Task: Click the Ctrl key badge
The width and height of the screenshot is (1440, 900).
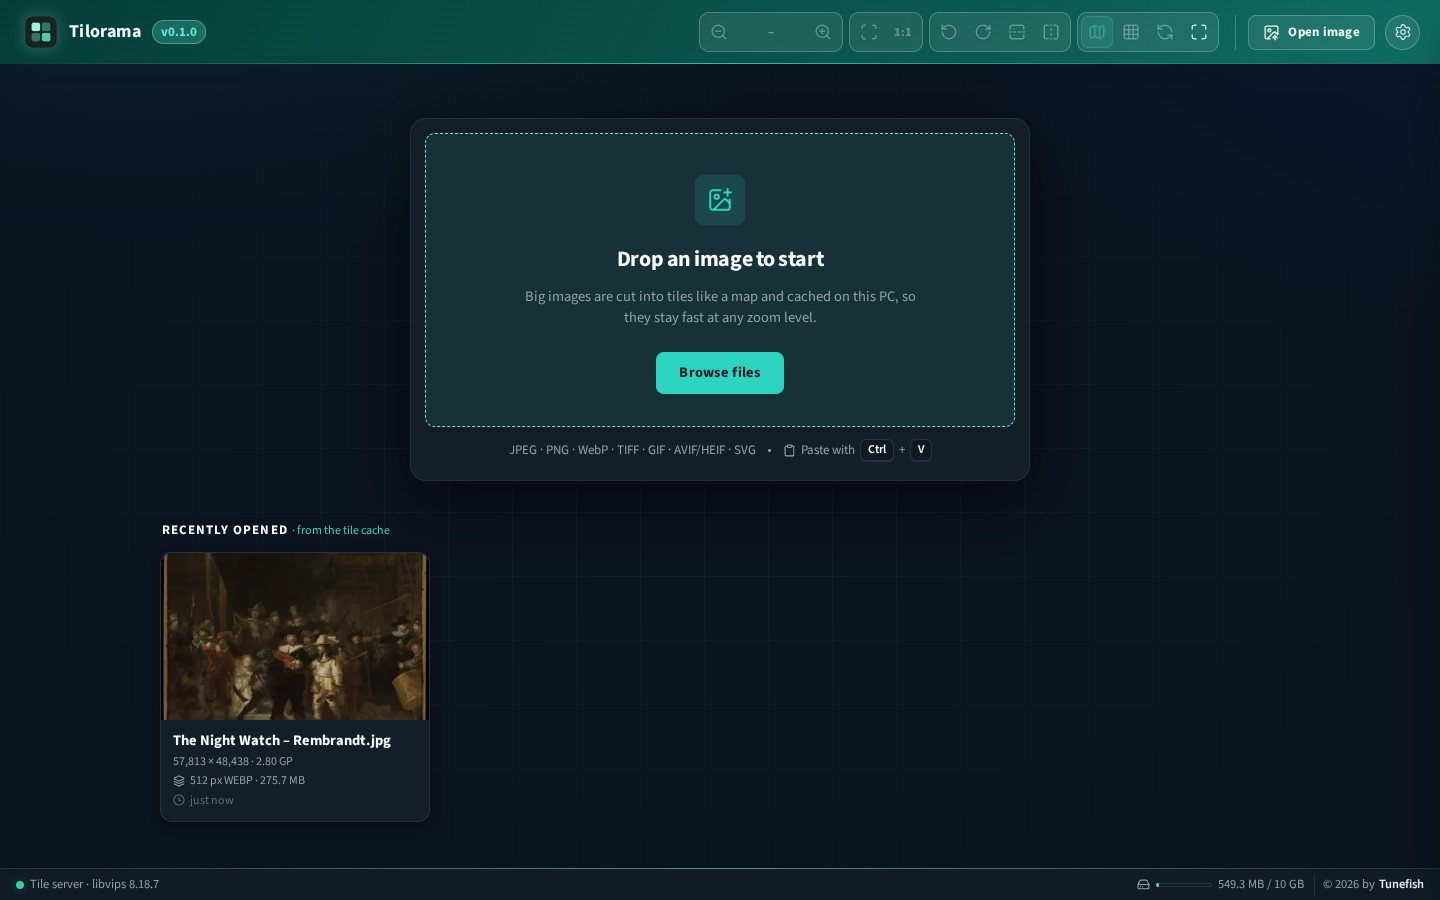Action: tap(877, 450)
